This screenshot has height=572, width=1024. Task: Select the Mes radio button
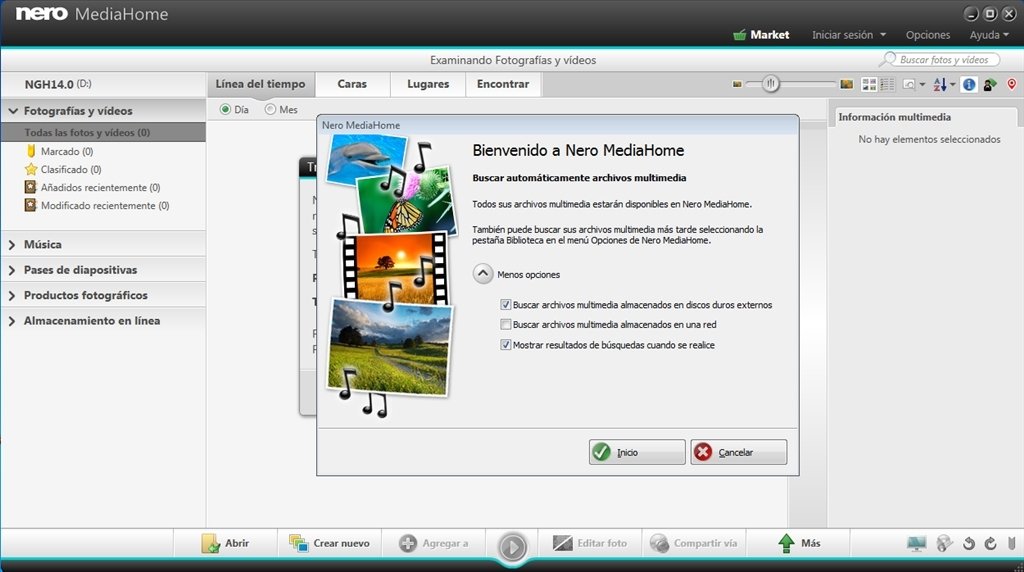270,110
